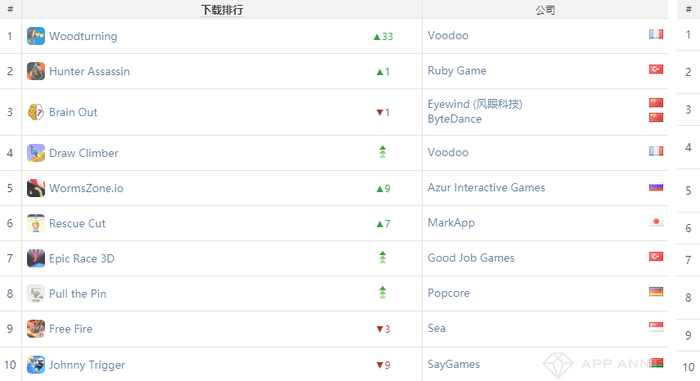Click the Japan flag next to MarkApp
700x381 pixels.
[656, 222]
